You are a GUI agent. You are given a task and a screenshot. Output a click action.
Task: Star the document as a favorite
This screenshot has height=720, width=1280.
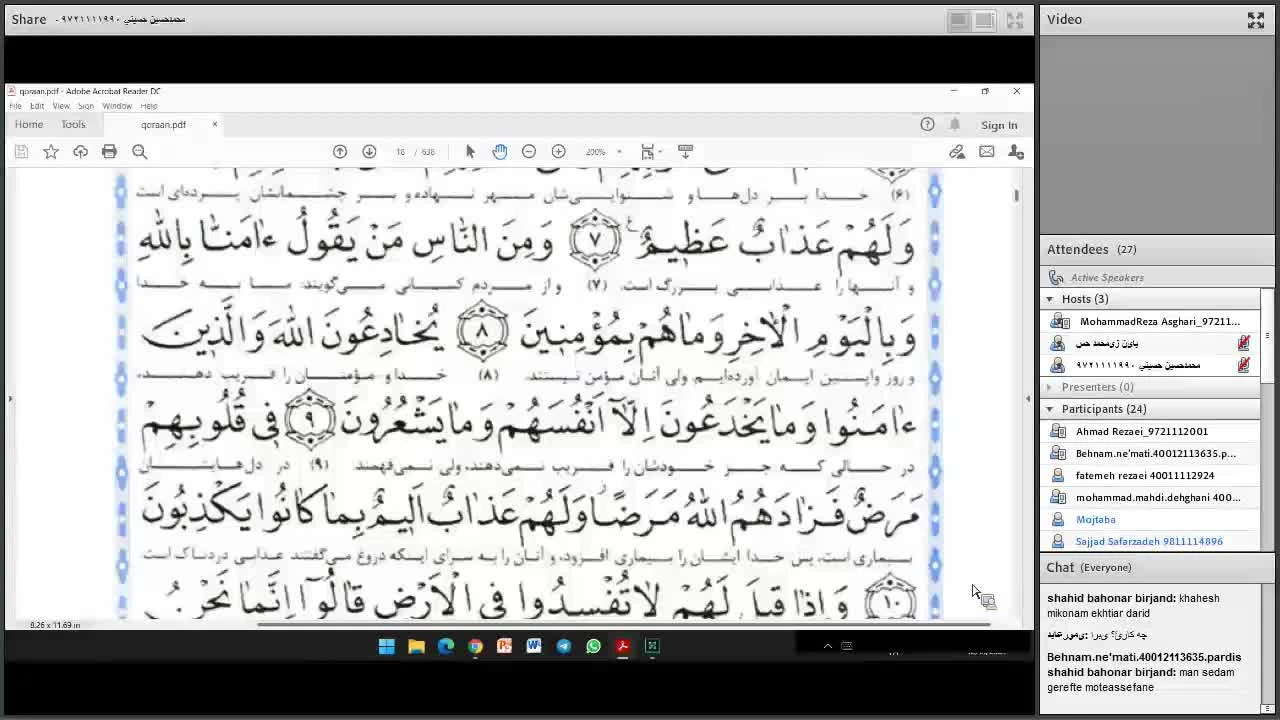point(51,151)
